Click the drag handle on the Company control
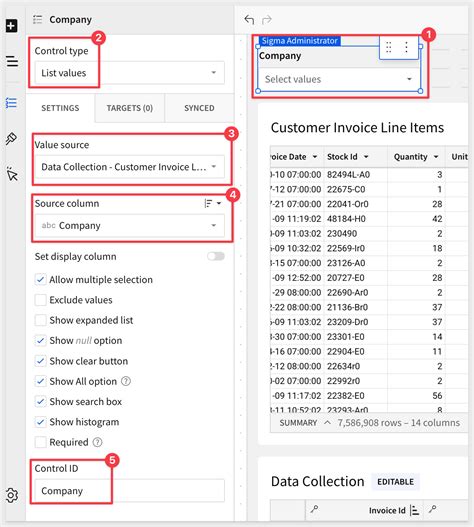474x527 pixels. pyautogui.click(x=389, y=47)
